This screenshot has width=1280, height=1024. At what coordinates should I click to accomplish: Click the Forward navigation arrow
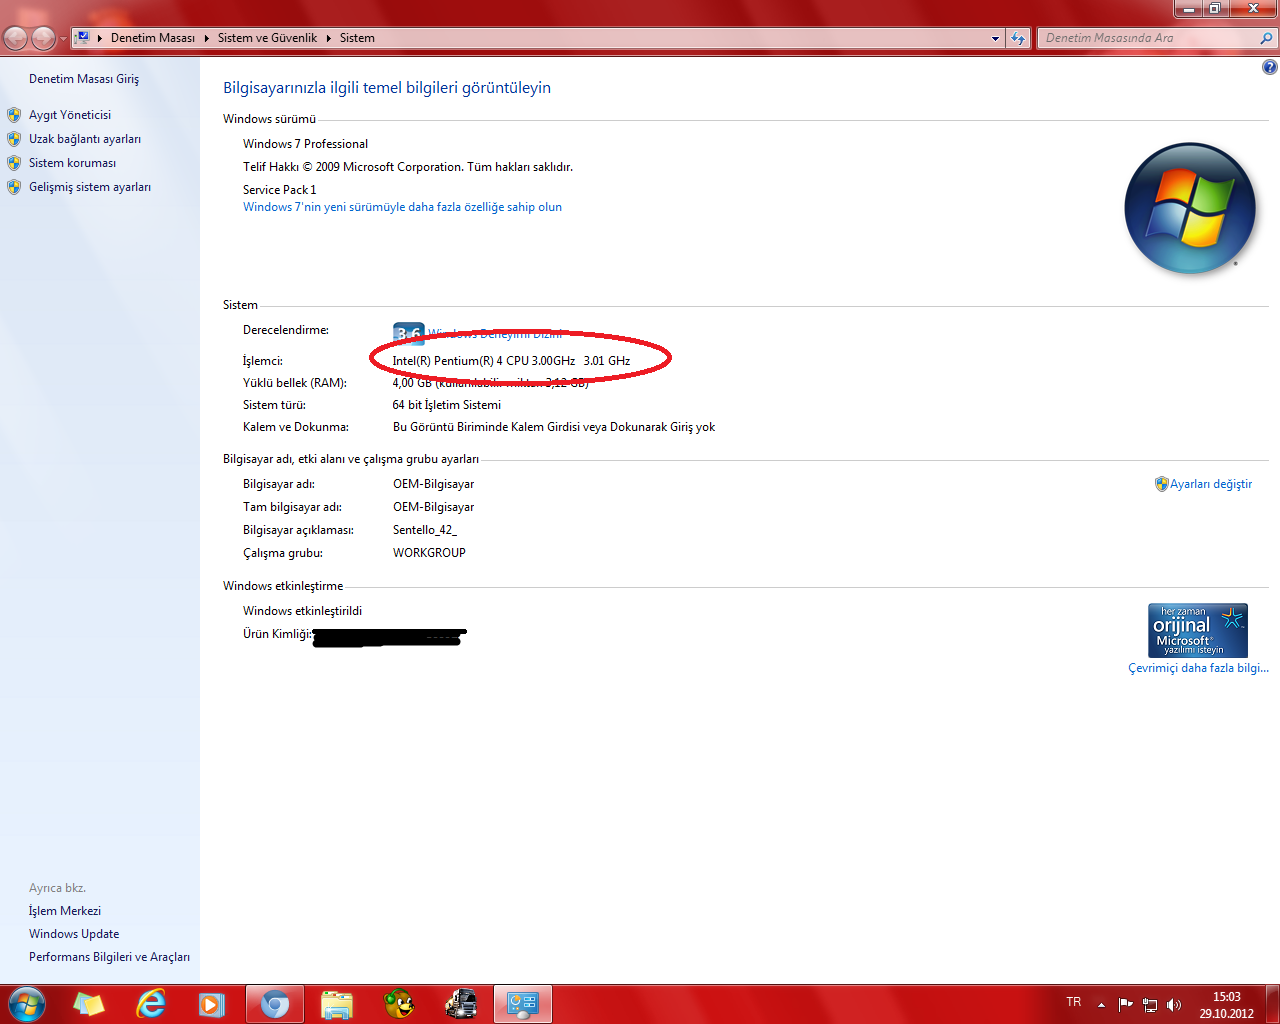pos(44,38)
